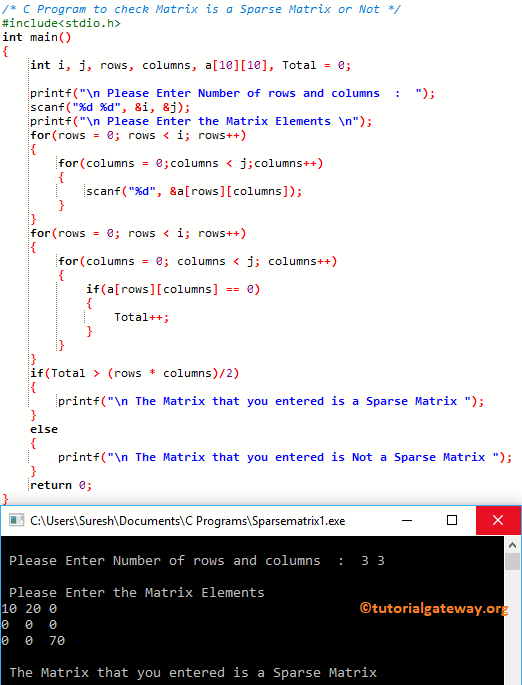Maximize the Sparsematrix1.exe console window
The height and width of the screenshot is (685, 522).
[x=452, y=520]
